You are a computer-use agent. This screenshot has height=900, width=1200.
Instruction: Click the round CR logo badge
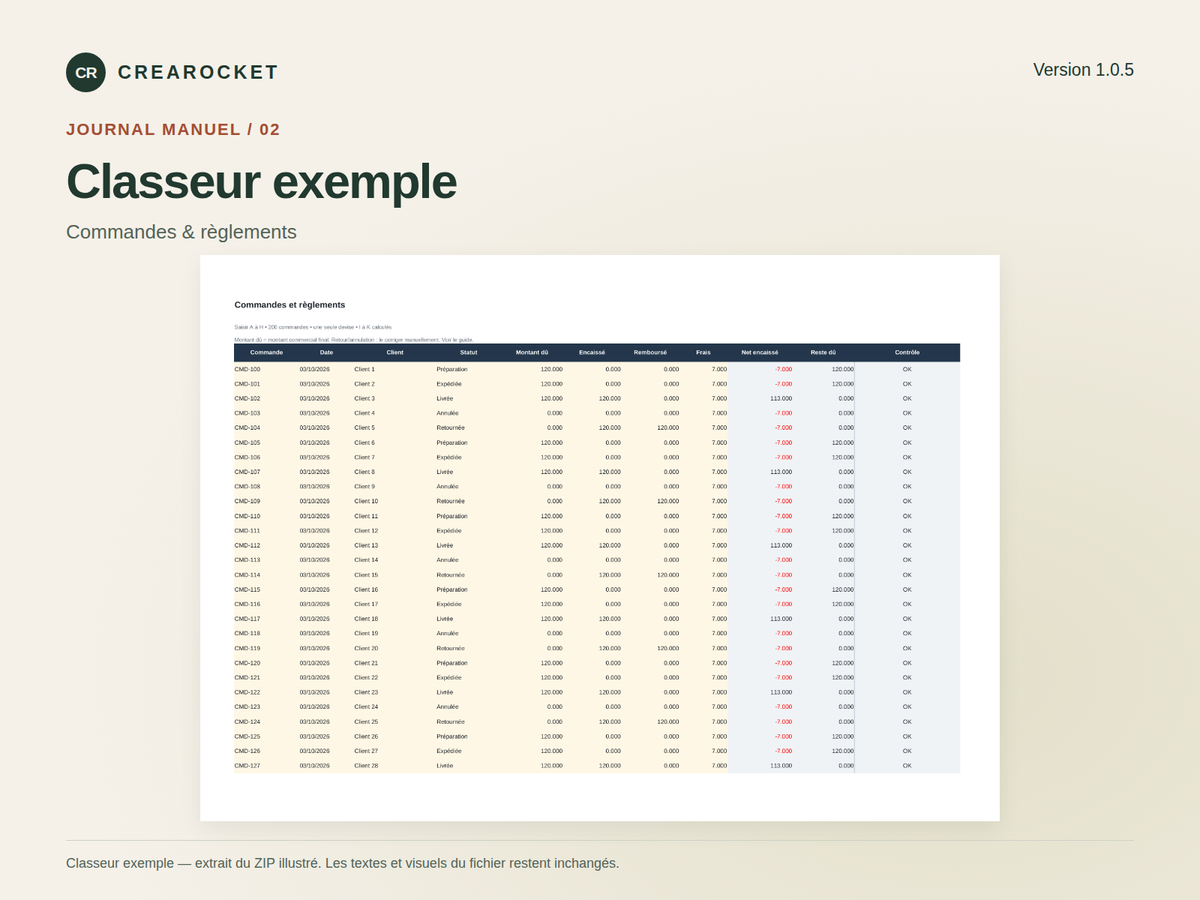pos(86,72)
